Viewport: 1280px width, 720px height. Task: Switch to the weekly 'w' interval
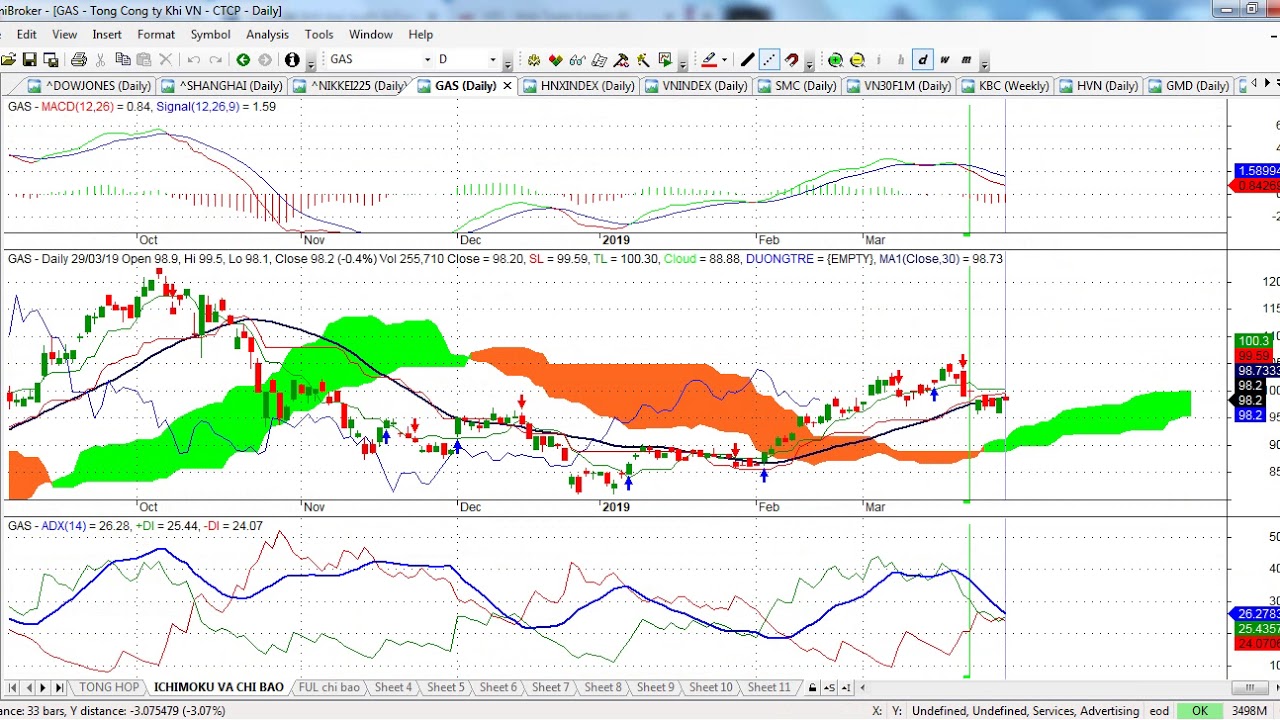944,60
